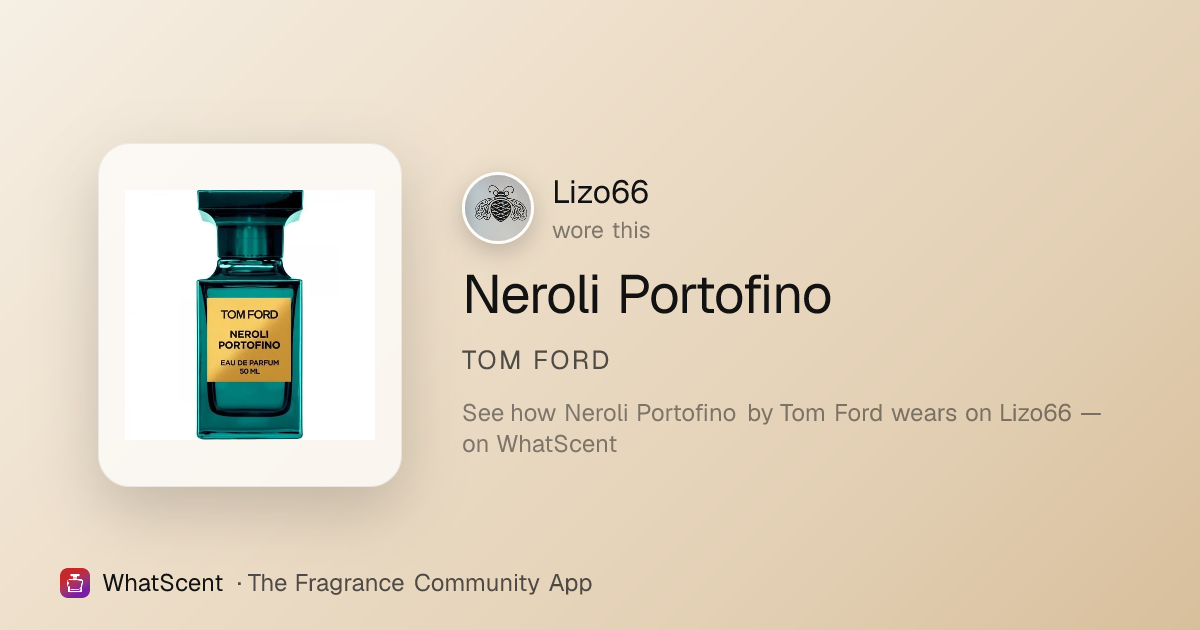Click the "wore this" status text
The image size is (1200, 630).
(601, 230)
